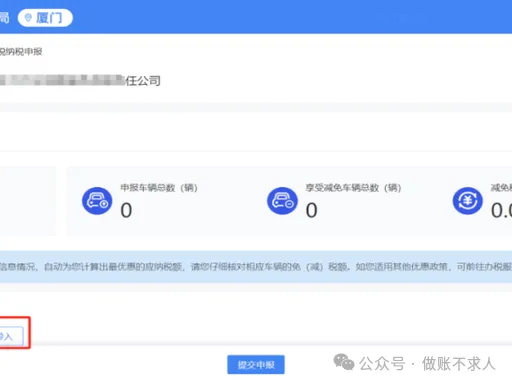This screenshot has width=512, height=384.
Task: Click the 导入 button in the red box
Action: 11,336
